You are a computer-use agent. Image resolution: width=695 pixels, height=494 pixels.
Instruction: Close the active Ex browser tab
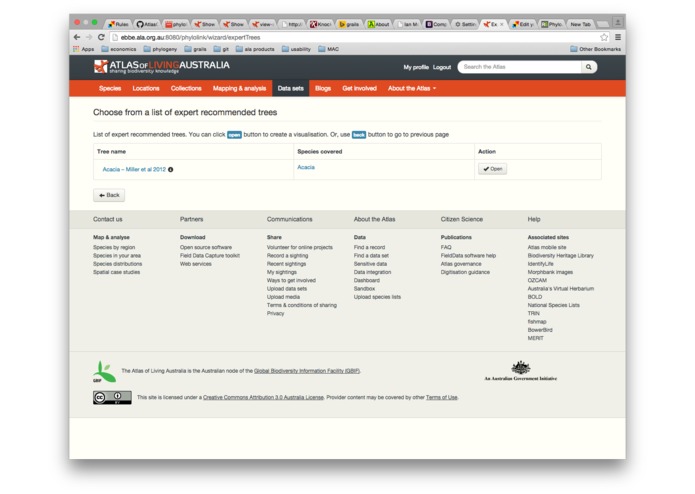point(502,24)
